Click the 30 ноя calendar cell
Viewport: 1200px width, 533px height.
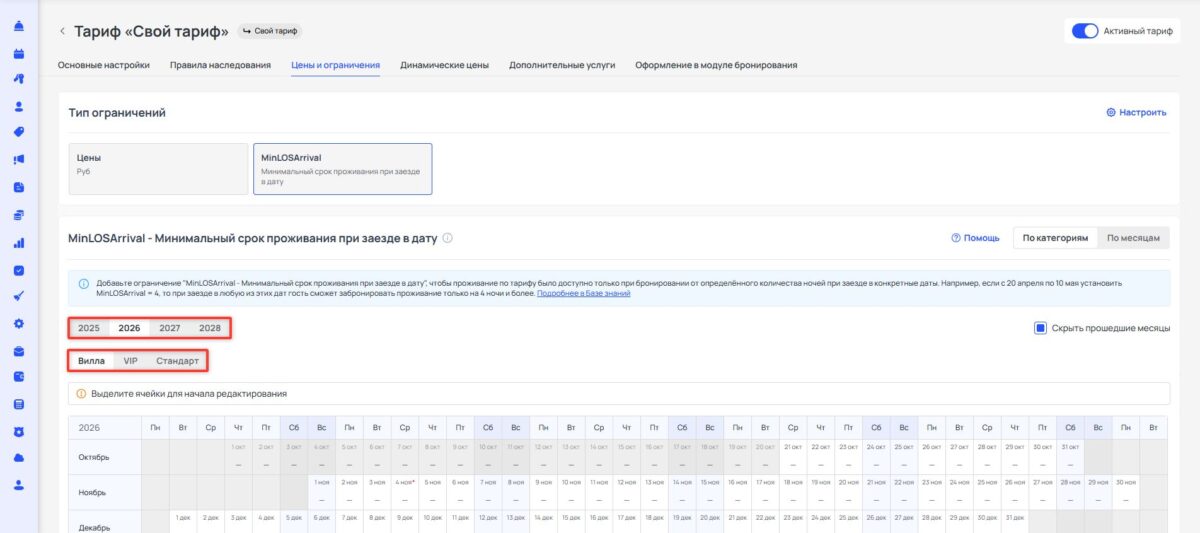click(x=1126, y=491)
